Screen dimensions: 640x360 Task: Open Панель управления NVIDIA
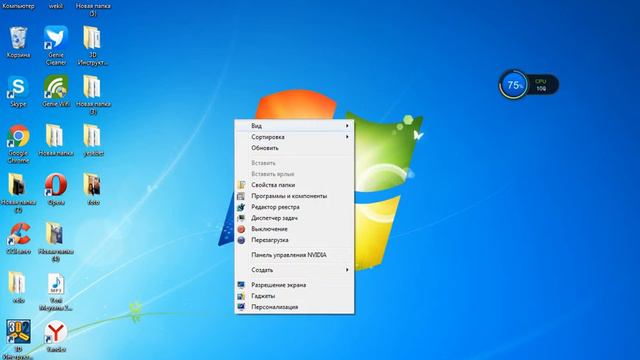coord(294,255)
